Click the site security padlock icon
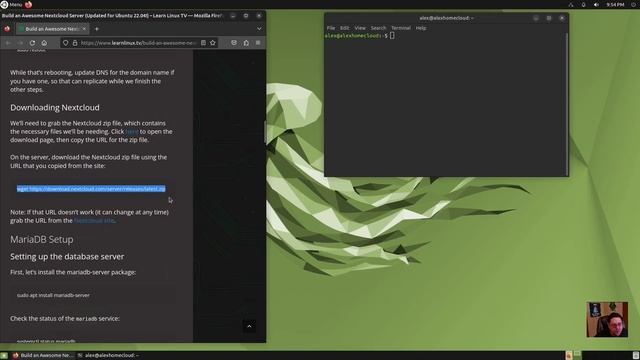 point(75,43)
